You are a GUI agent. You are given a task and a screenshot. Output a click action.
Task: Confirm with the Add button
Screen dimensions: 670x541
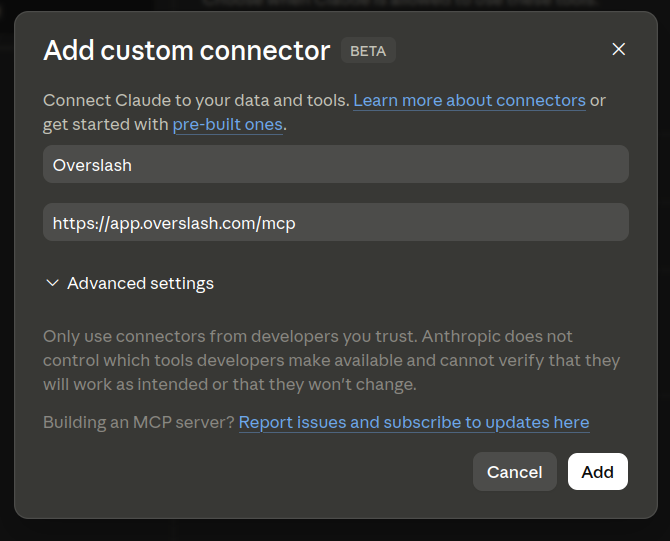pyautogui.click(x=597, y=472)
